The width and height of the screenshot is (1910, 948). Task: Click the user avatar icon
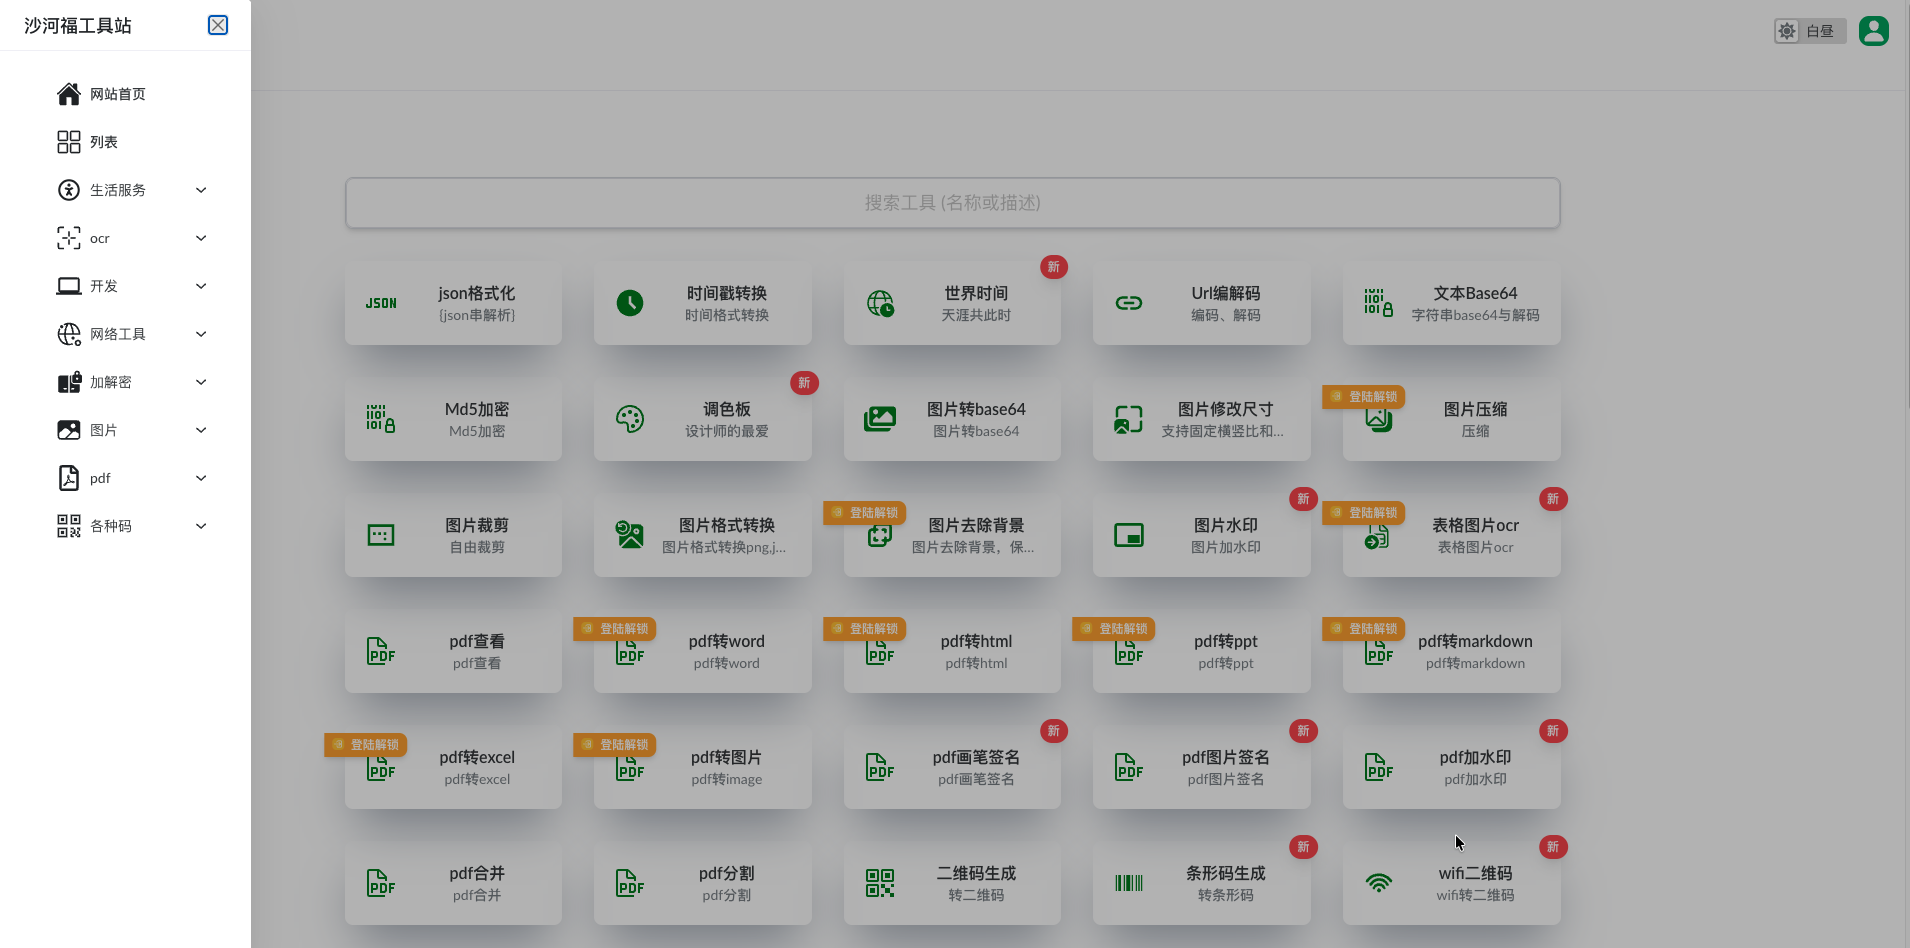[x=1873, y=31]
